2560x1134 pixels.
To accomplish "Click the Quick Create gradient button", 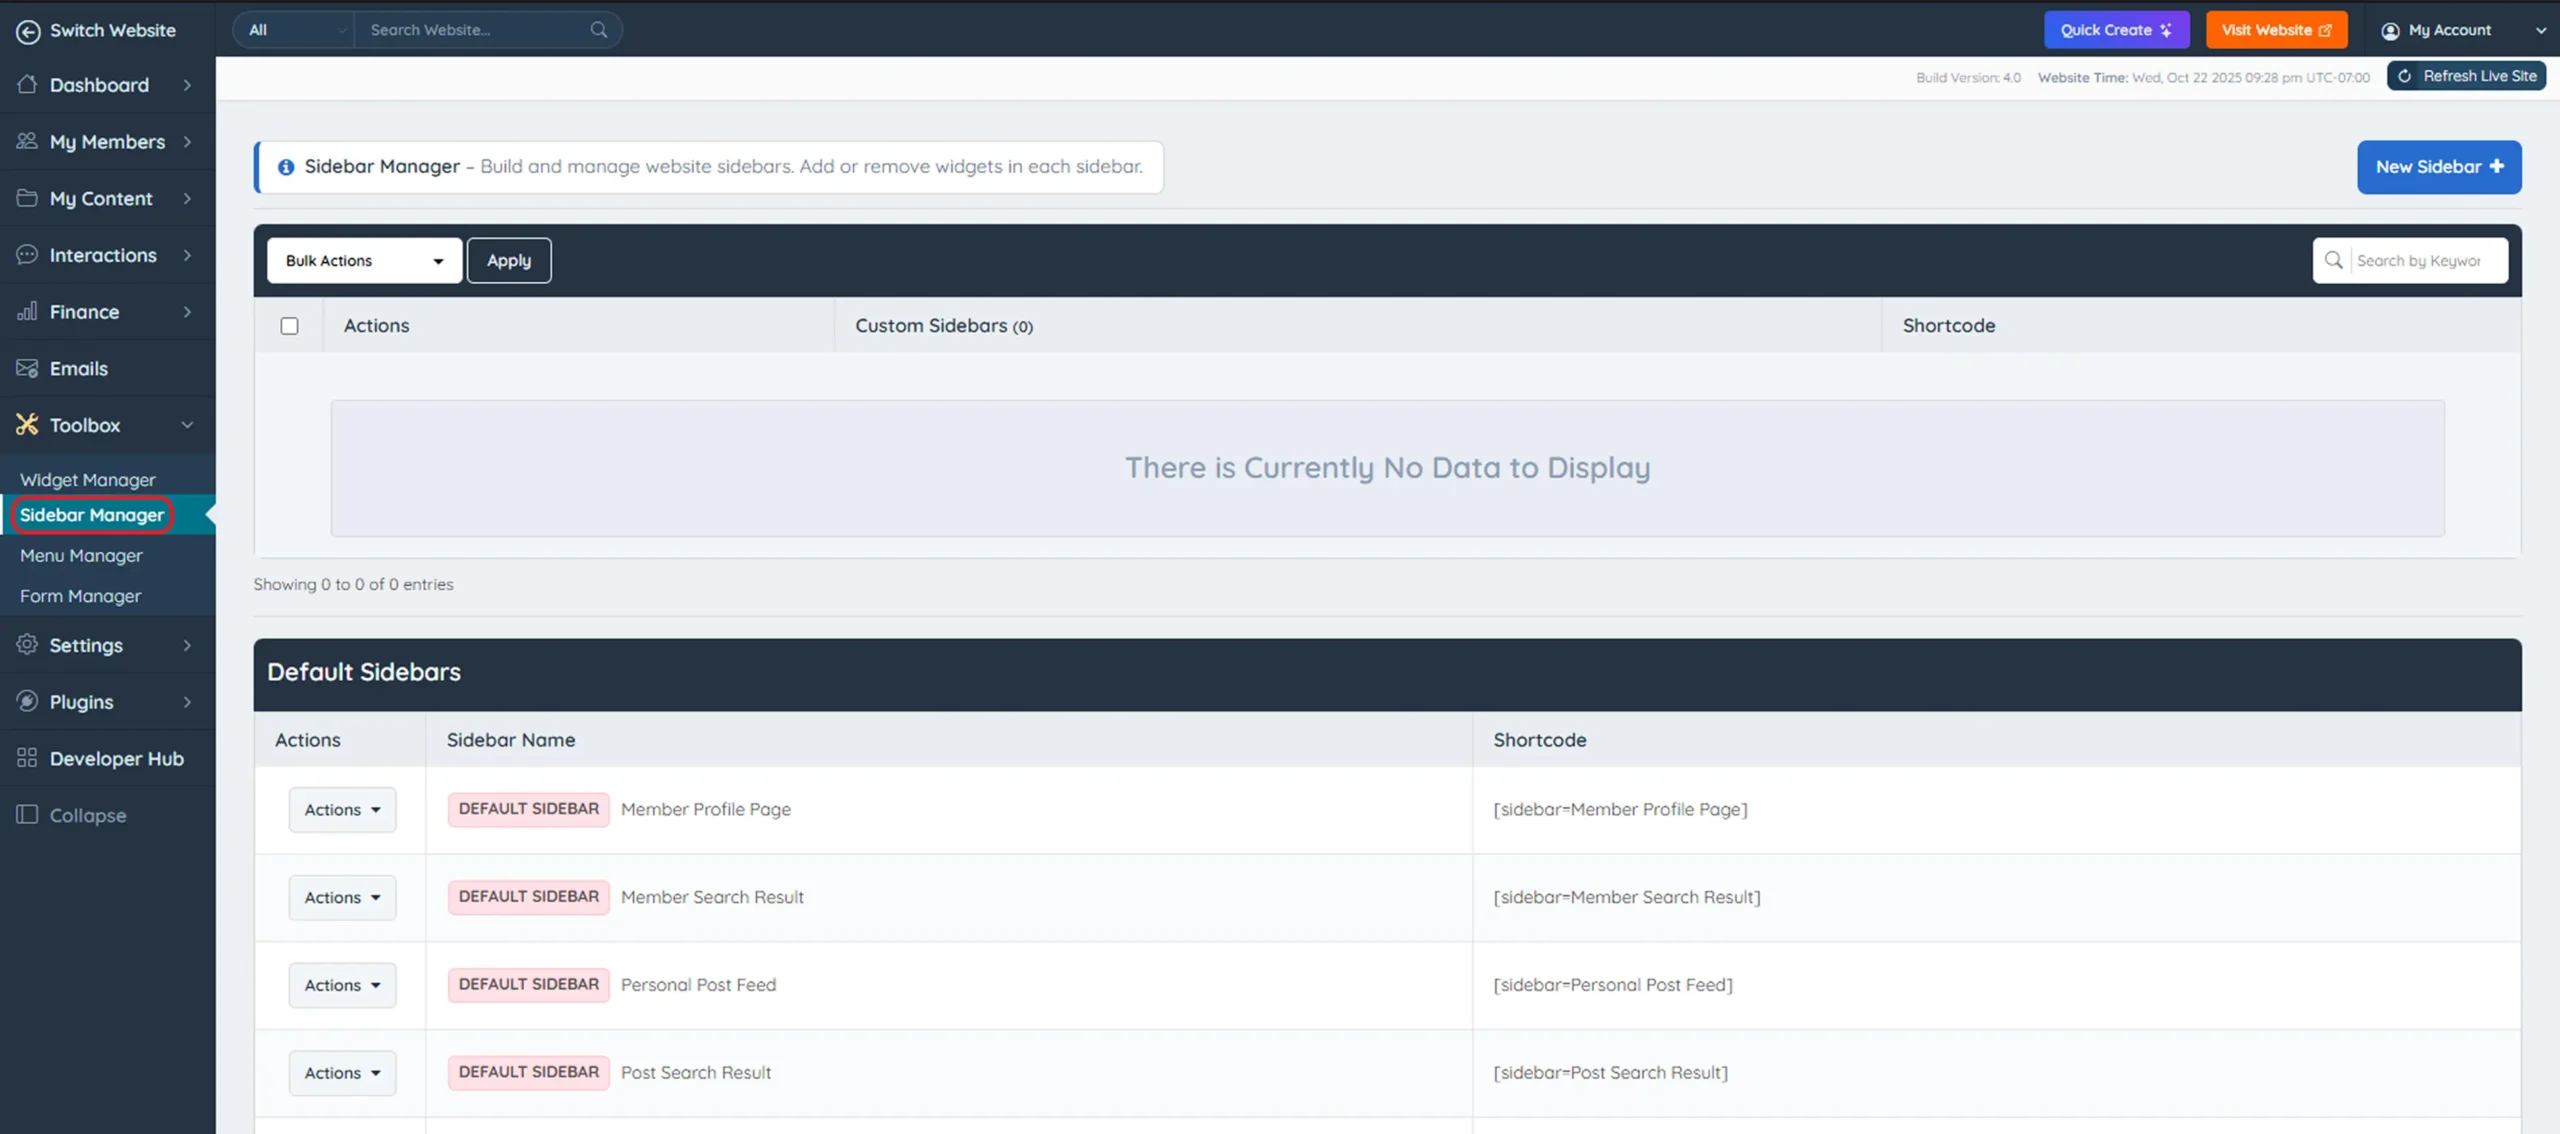I will click(x=2116, y=29).
